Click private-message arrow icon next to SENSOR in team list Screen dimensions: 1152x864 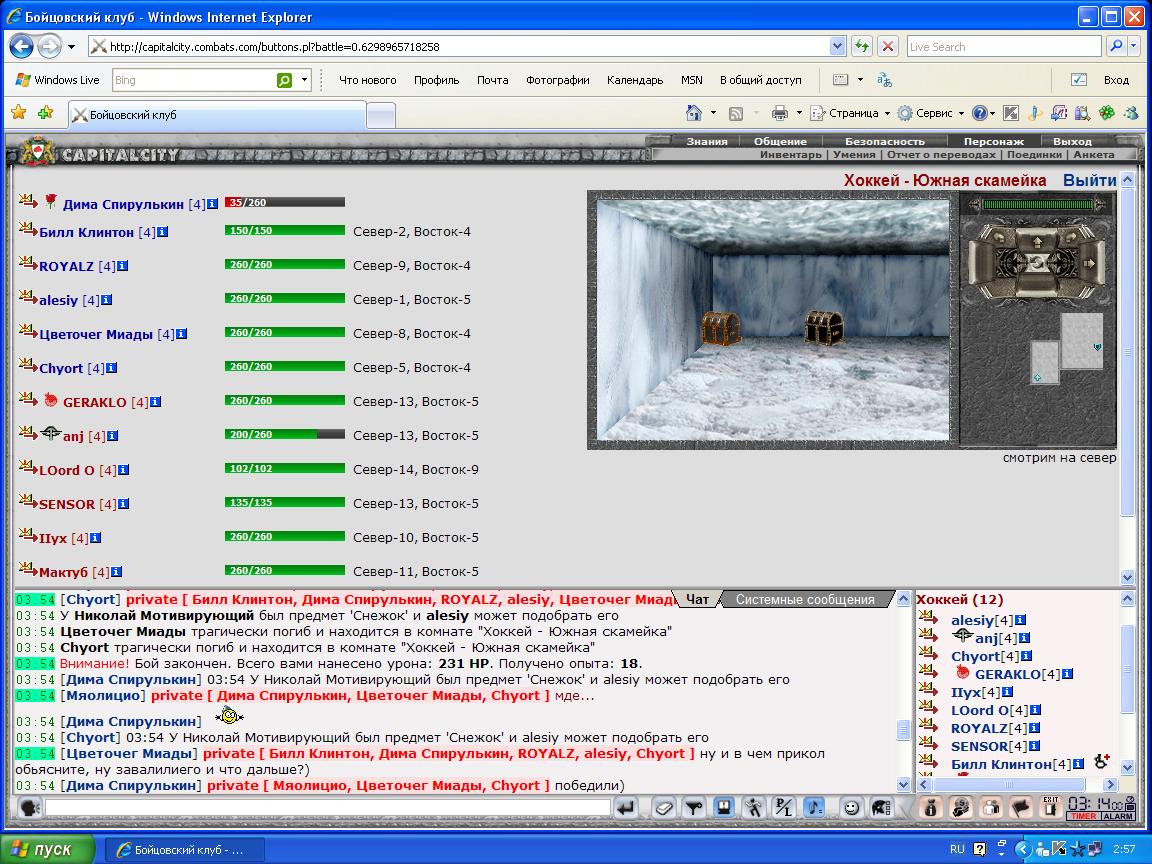[28, 500]
